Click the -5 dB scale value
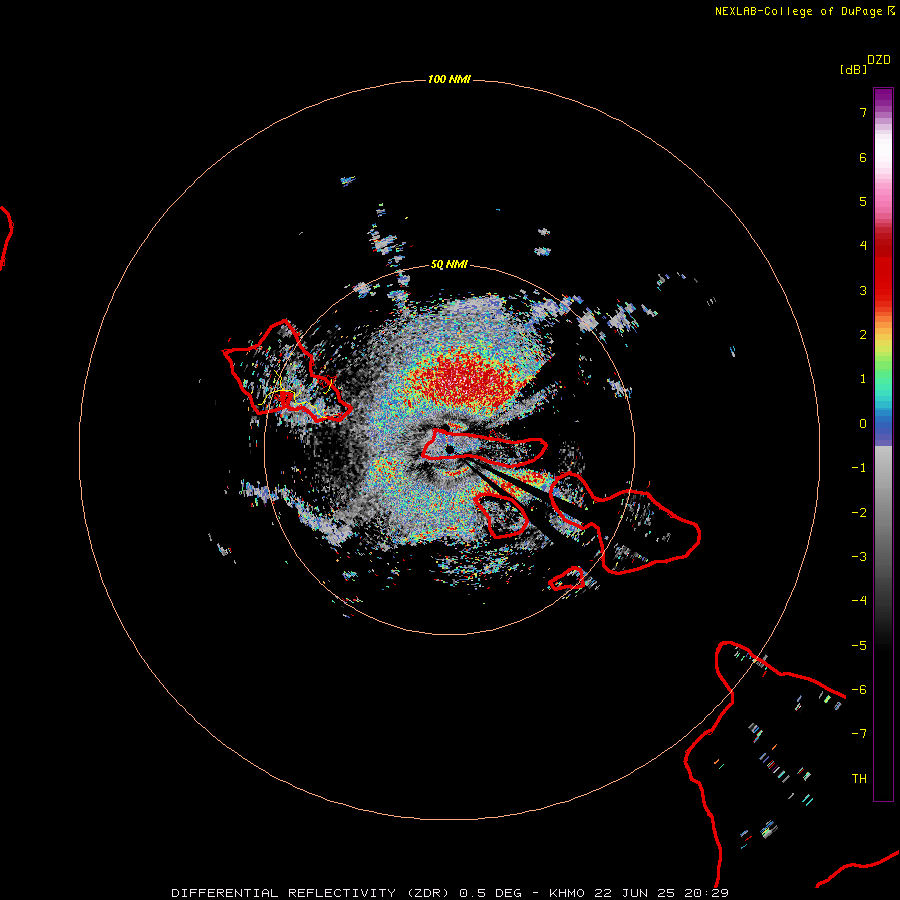Viewport: 900px width, 900px height. tap(859, 645)
